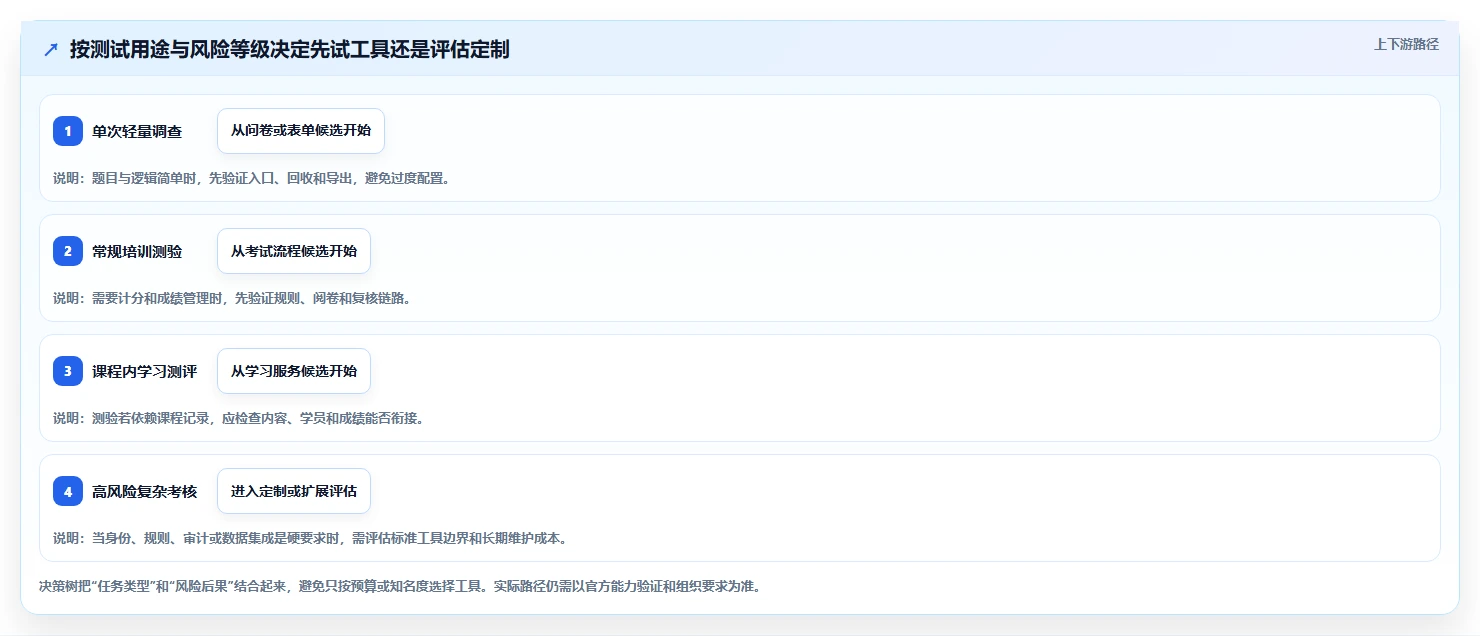Click the description starting 说明：需要计分和成绩管理时
This screenshot has height=636, width=1480.
[x=232, y=298]
